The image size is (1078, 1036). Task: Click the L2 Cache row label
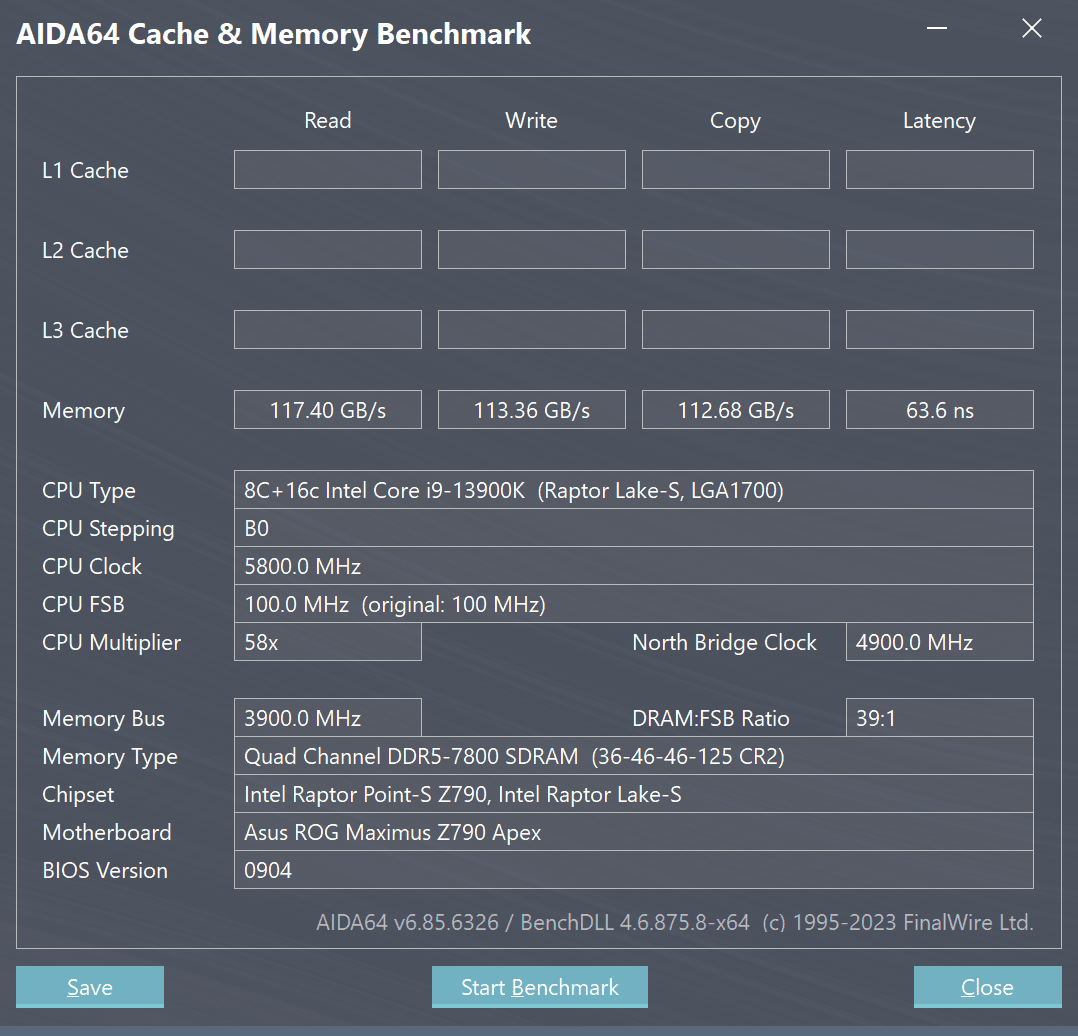click(x=85, y=250)
